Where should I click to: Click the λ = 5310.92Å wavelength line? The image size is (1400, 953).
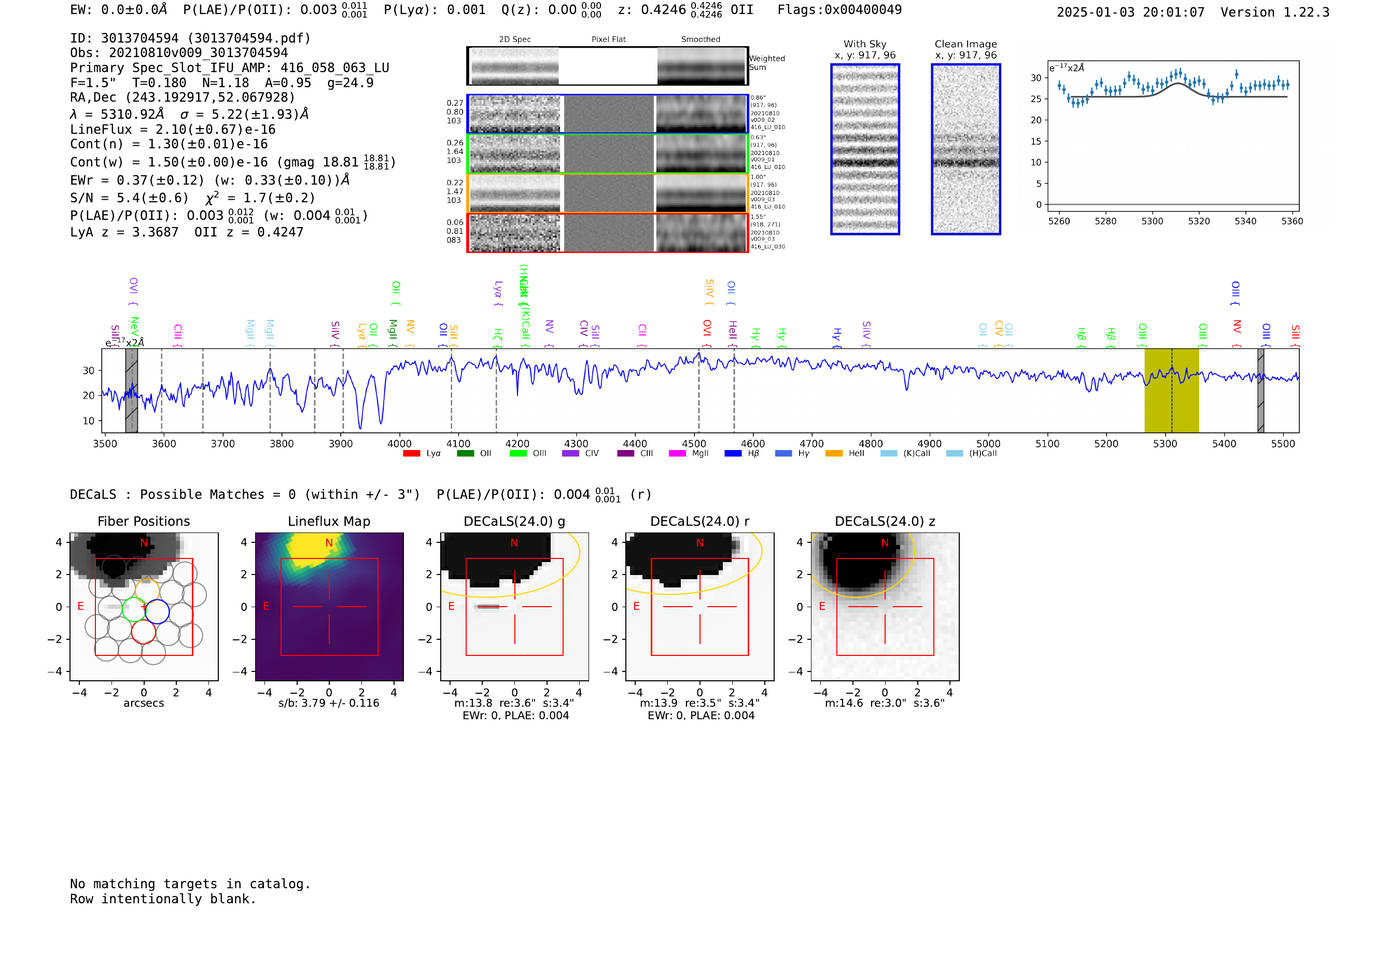pos(189,114)
